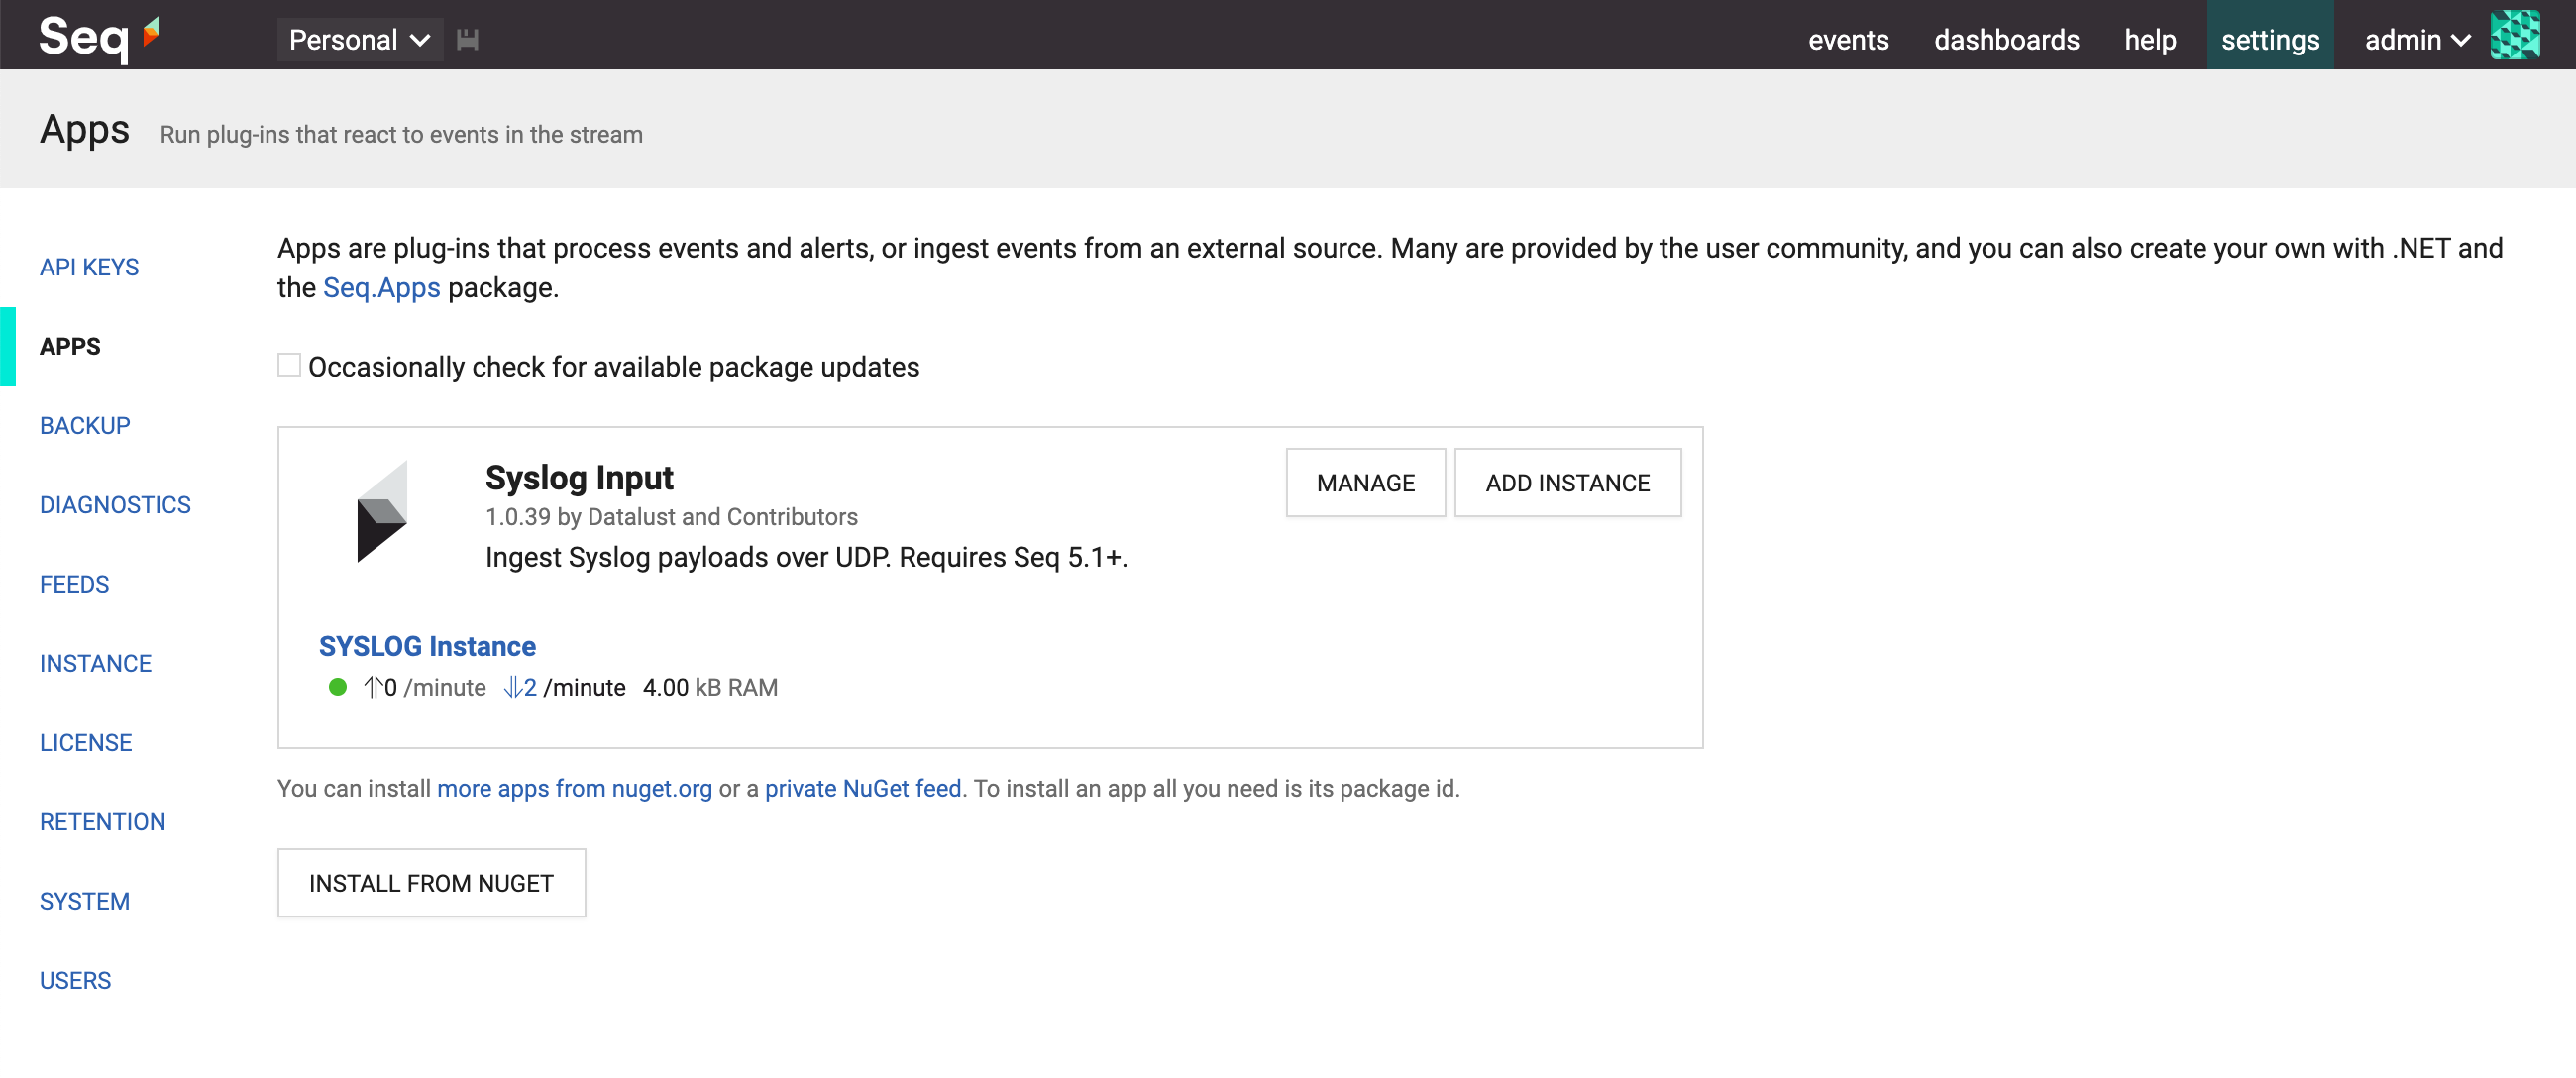Follow more apps from nuget.org link
The height and width of the screenshot is (1078, 2576).
click(x=575, y=789)
